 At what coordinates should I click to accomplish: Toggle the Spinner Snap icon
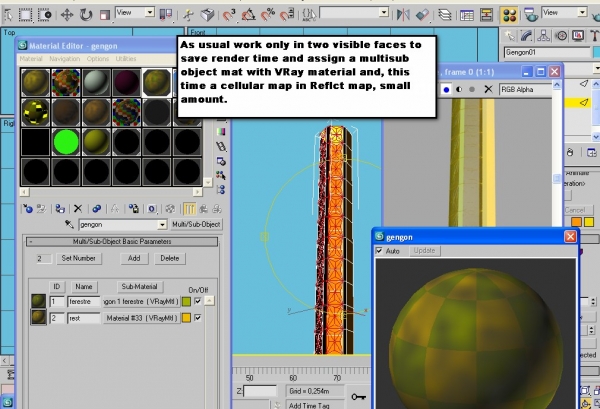pos(287,15)
